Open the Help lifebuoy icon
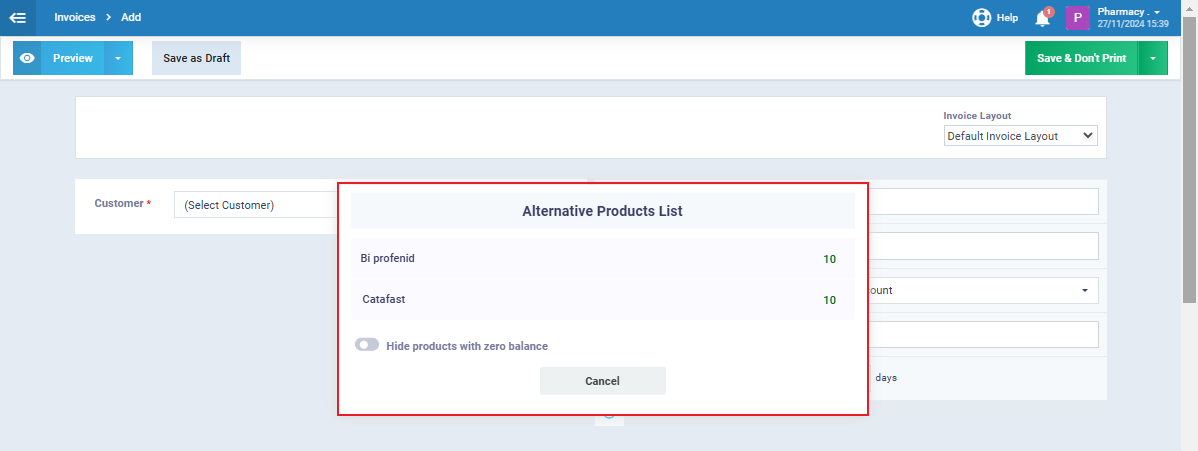This screenshot has height=451, width=1198. (x=981, y=18)
